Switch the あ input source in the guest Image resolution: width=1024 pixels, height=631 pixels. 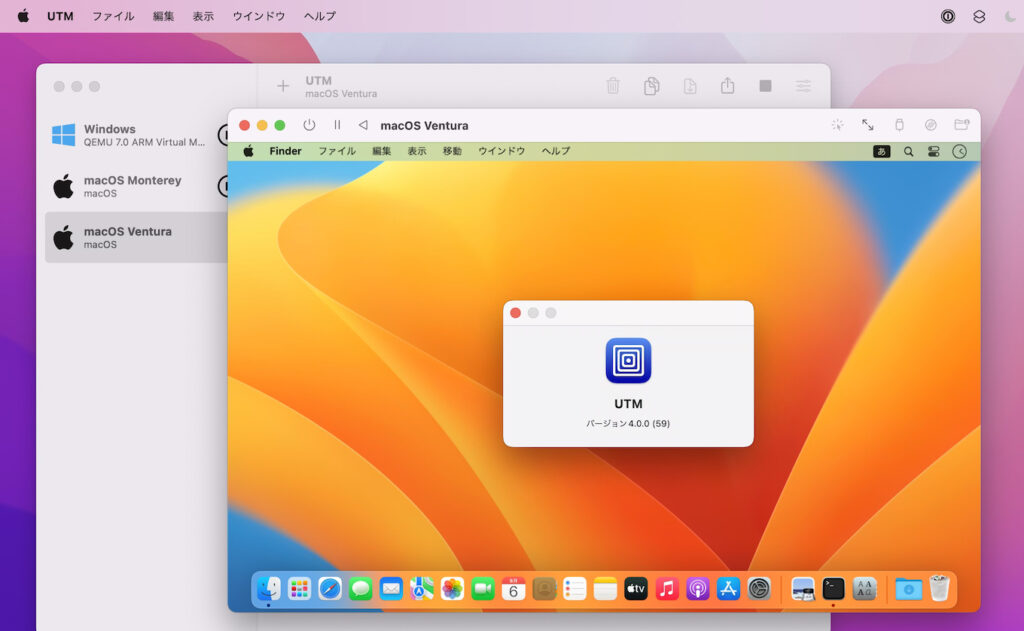click(x=880, y=151)
